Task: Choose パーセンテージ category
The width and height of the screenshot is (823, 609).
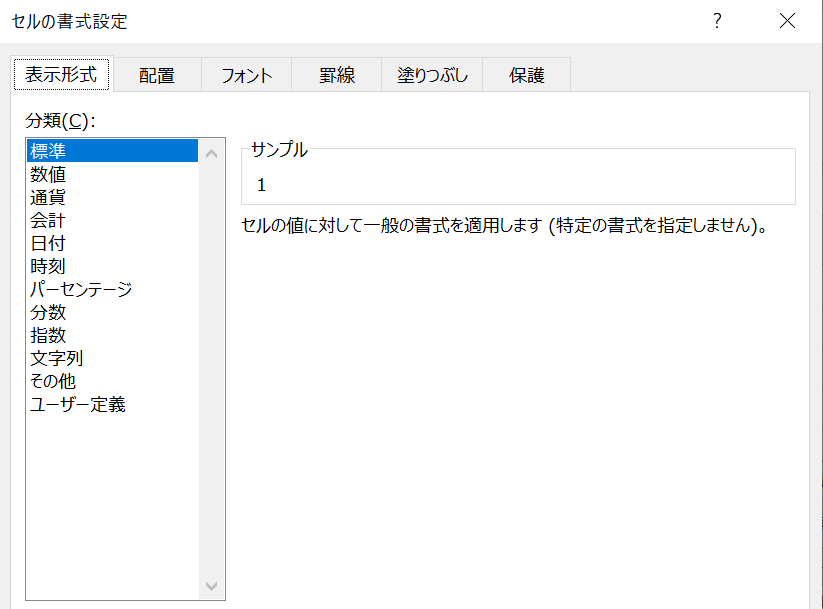Action: click(112, 289)
